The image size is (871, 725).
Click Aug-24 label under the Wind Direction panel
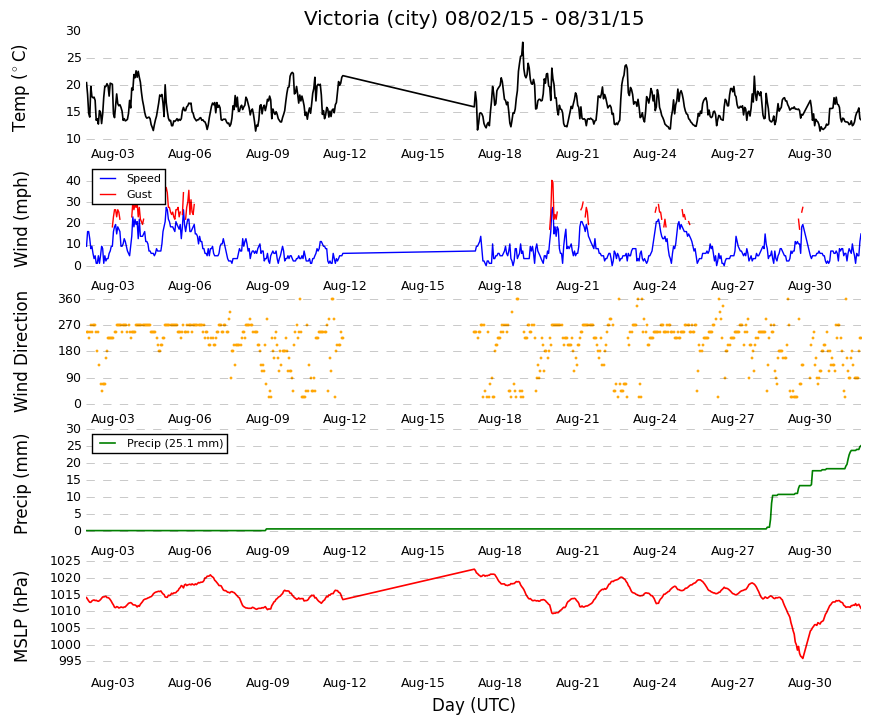coord(655,419)
